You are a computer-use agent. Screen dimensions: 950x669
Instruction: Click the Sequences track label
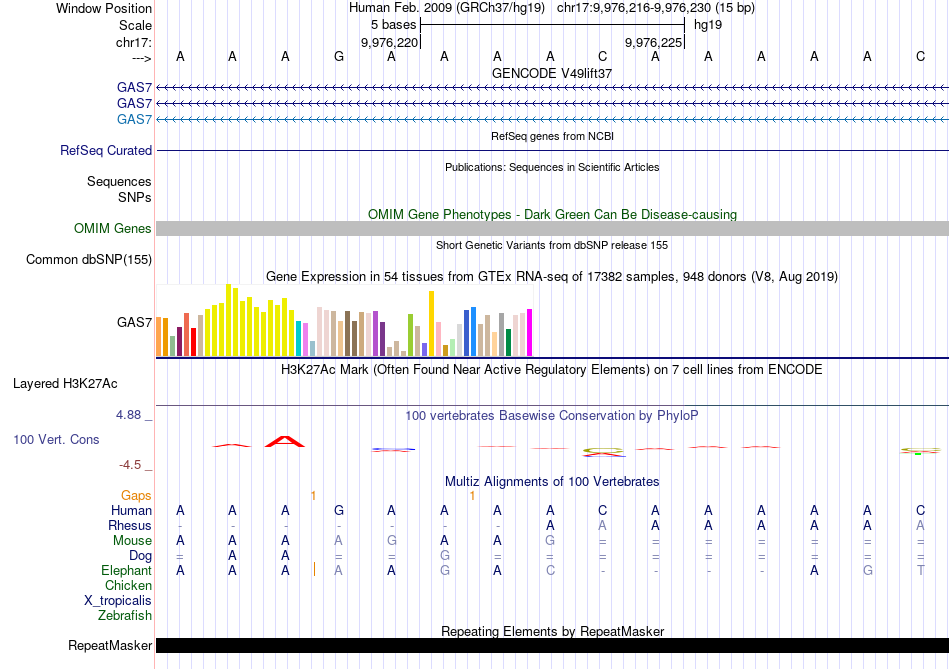(x=119, y=181)
